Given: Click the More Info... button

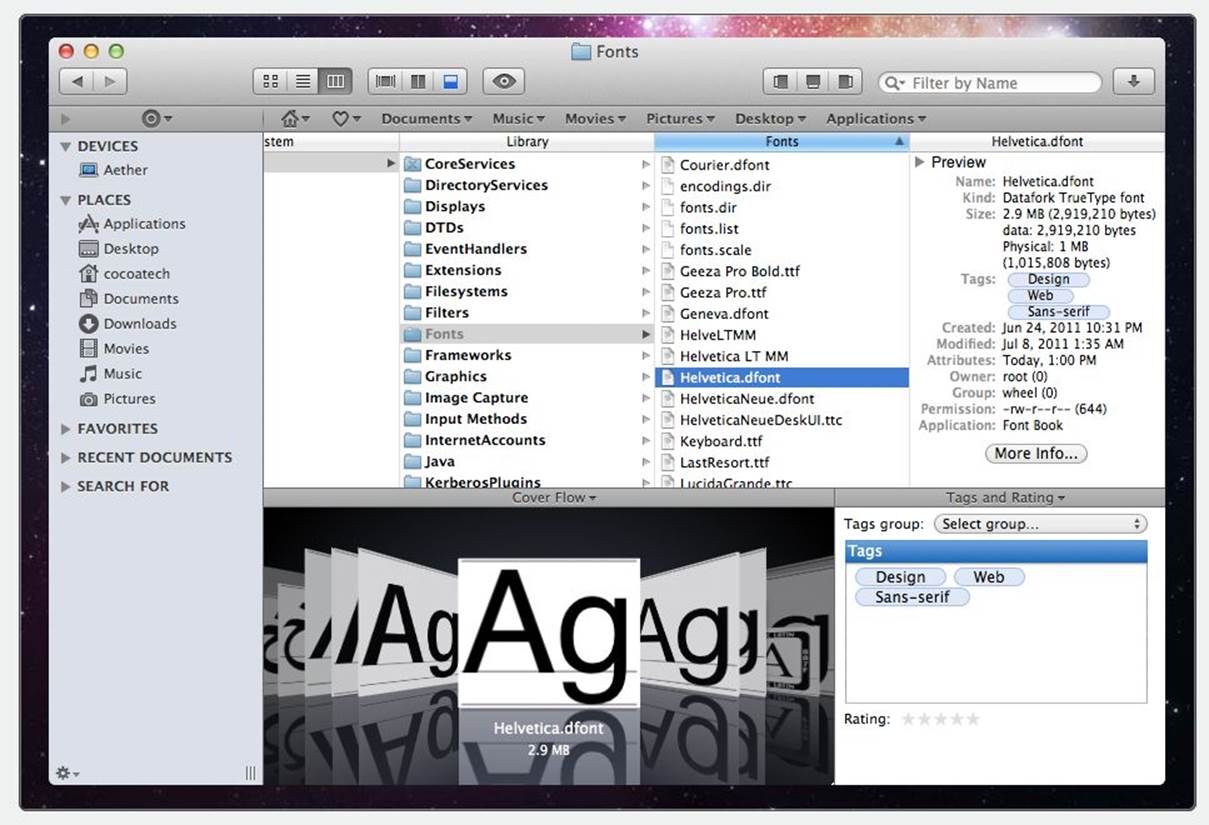Looking at the screenshot, I should (x=1036, y=453).
